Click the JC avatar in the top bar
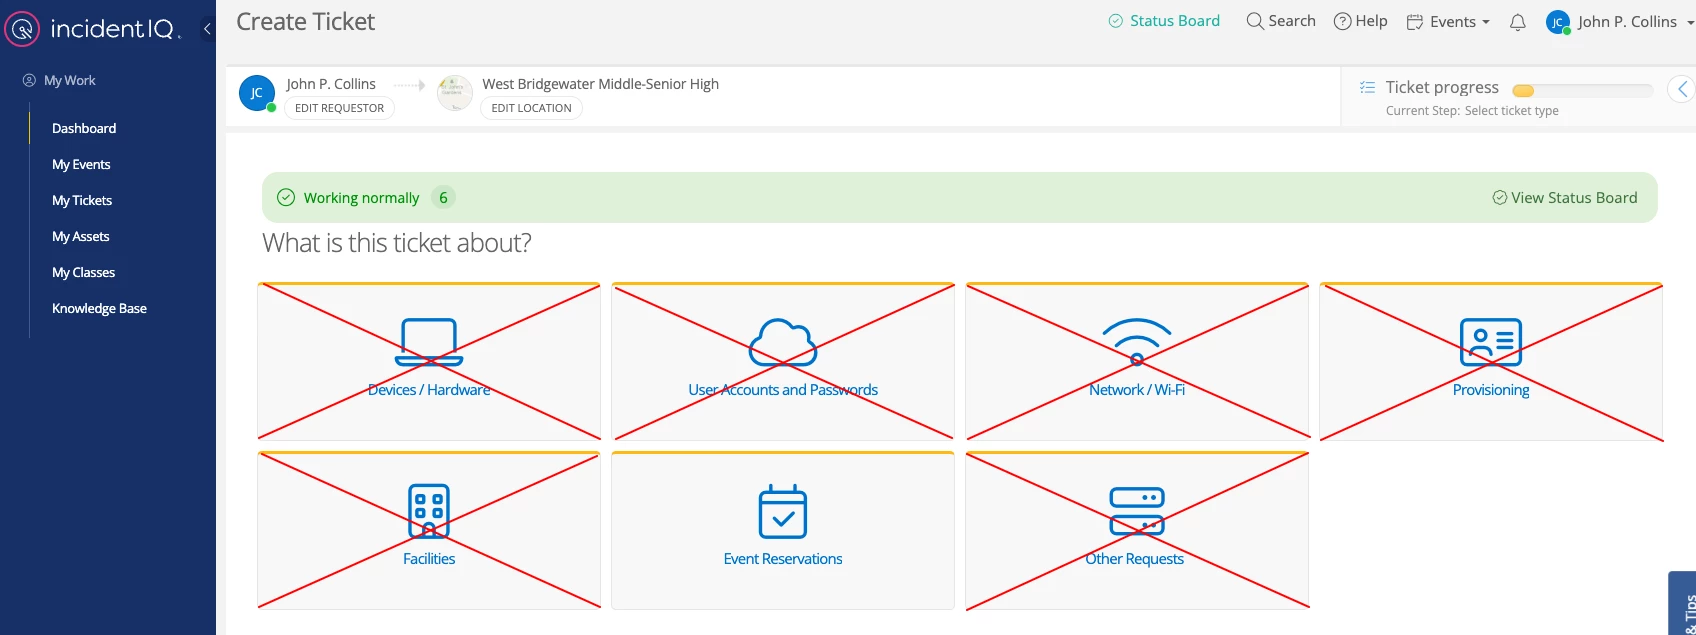Screen dimensions: 1696x635 point(1558,22)
